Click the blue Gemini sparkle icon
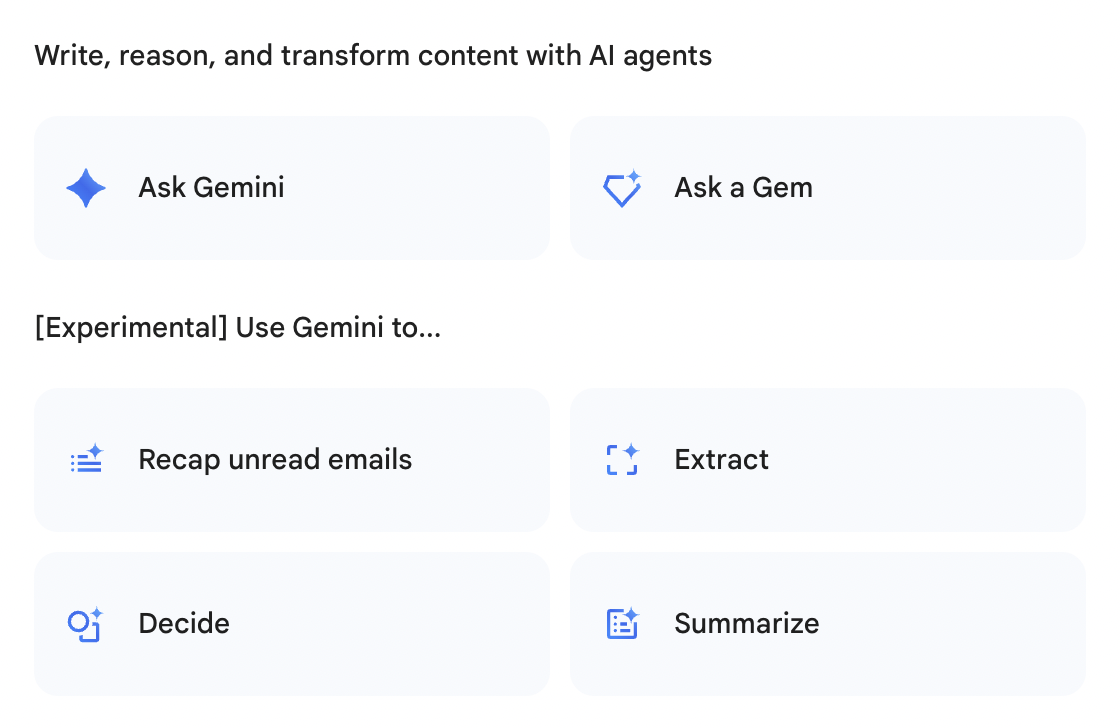Screen dimensions: 1120x728 coord(86,188)
